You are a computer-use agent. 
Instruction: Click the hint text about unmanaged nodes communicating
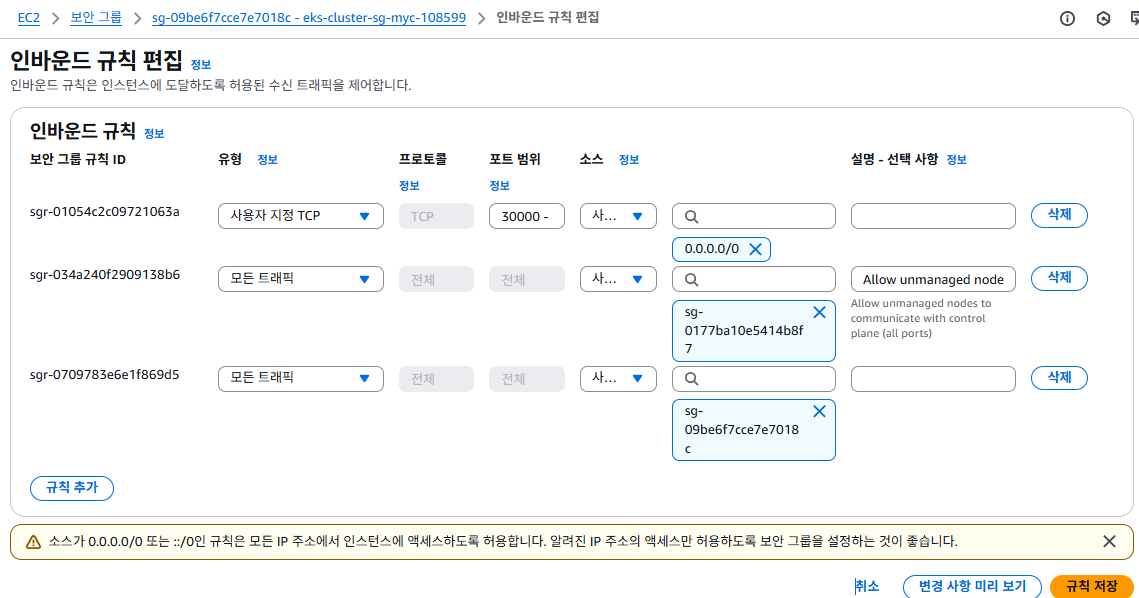click(921, 318)
